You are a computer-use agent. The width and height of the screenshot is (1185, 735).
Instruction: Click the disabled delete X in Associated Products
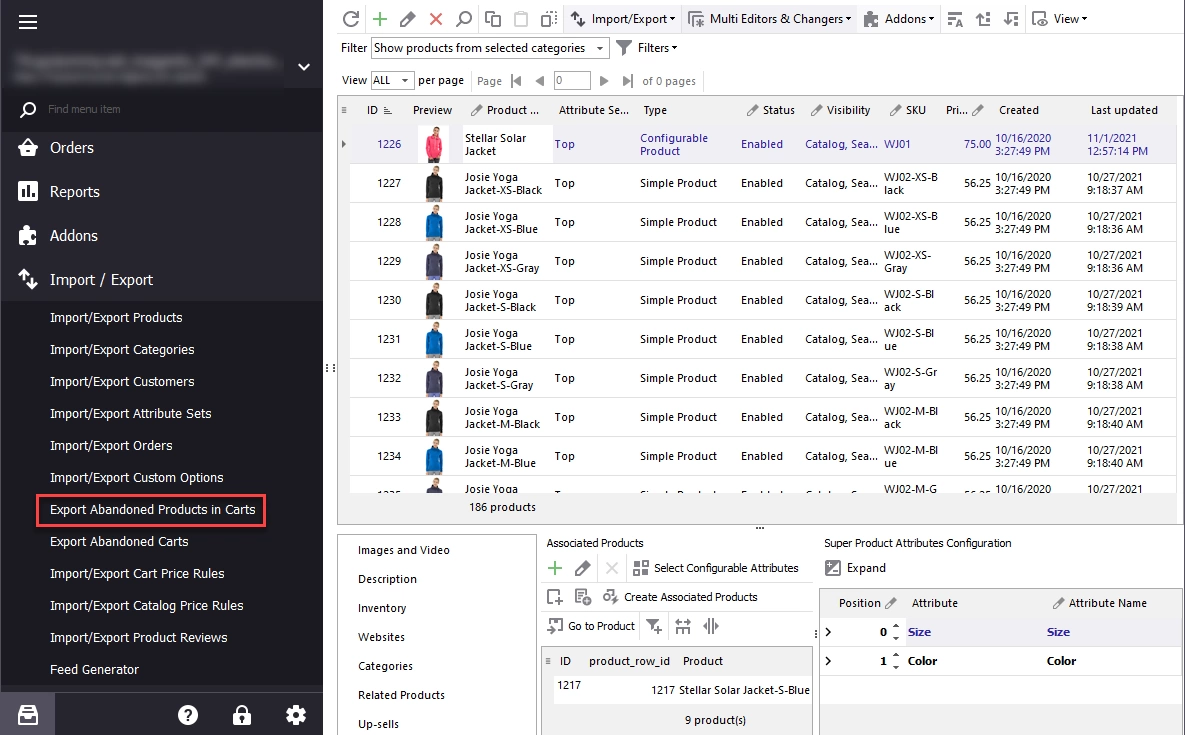tap(612, 568)
